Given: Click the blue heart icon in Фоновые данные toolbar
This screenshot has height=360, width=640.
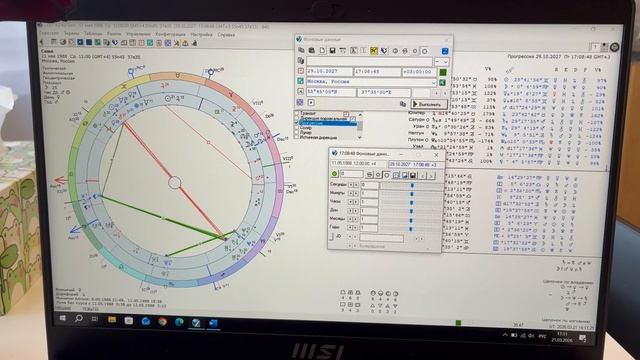Looking at the screenshot, I should 384,51.
